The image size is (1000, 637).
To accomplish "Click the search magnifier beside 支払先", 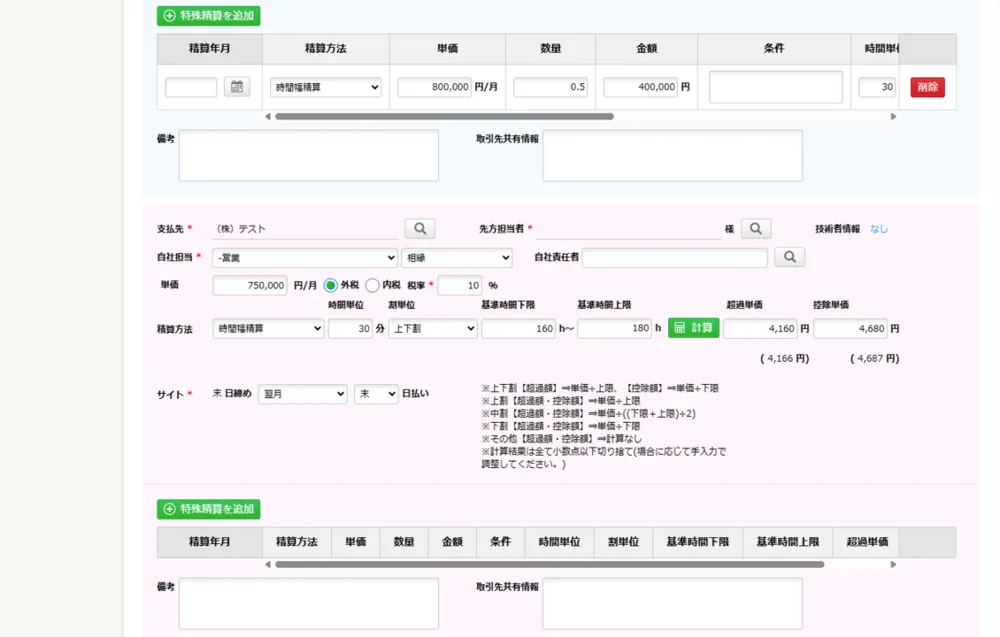I will (x=419, y=228).
